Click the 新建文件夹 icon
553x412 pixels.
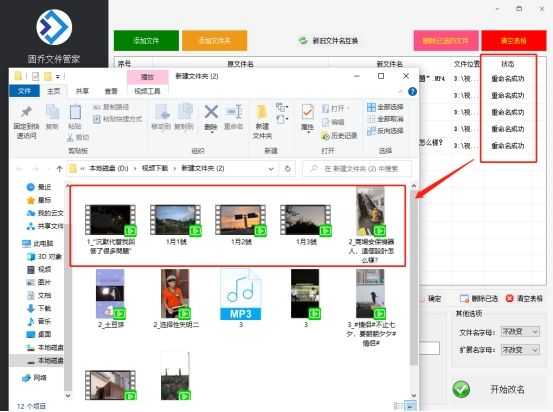click(x=262, y=122)
